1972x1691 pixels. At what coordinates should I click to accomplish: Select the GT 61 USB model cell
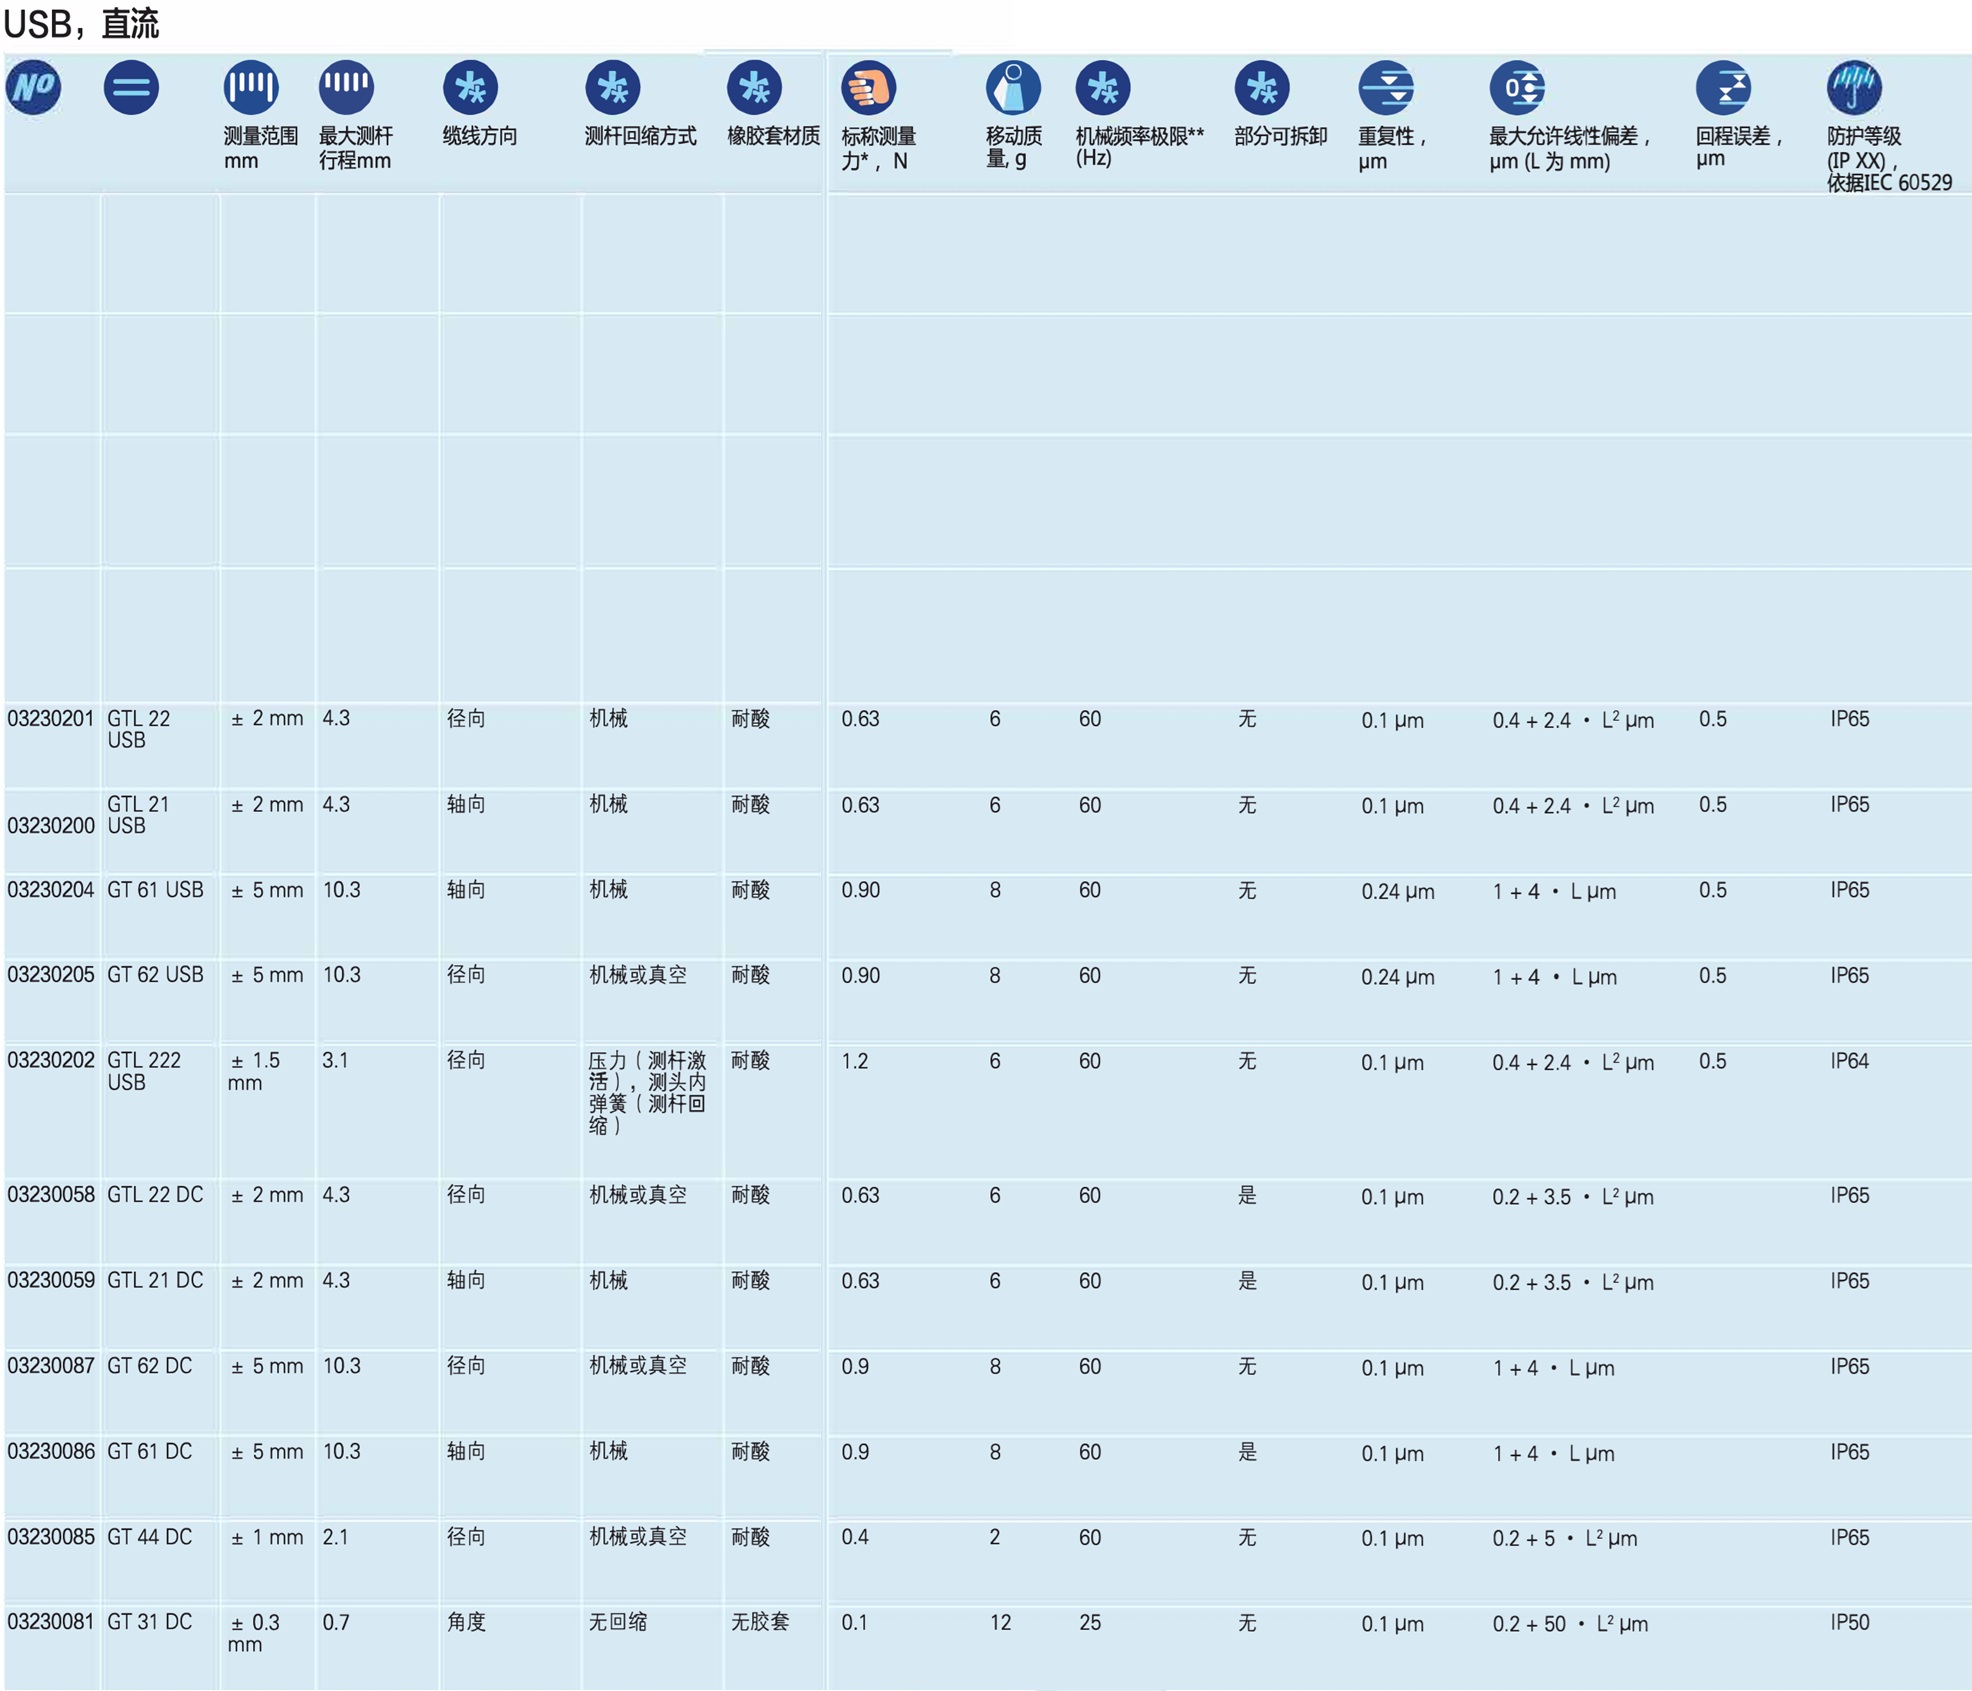click(155, 890)
